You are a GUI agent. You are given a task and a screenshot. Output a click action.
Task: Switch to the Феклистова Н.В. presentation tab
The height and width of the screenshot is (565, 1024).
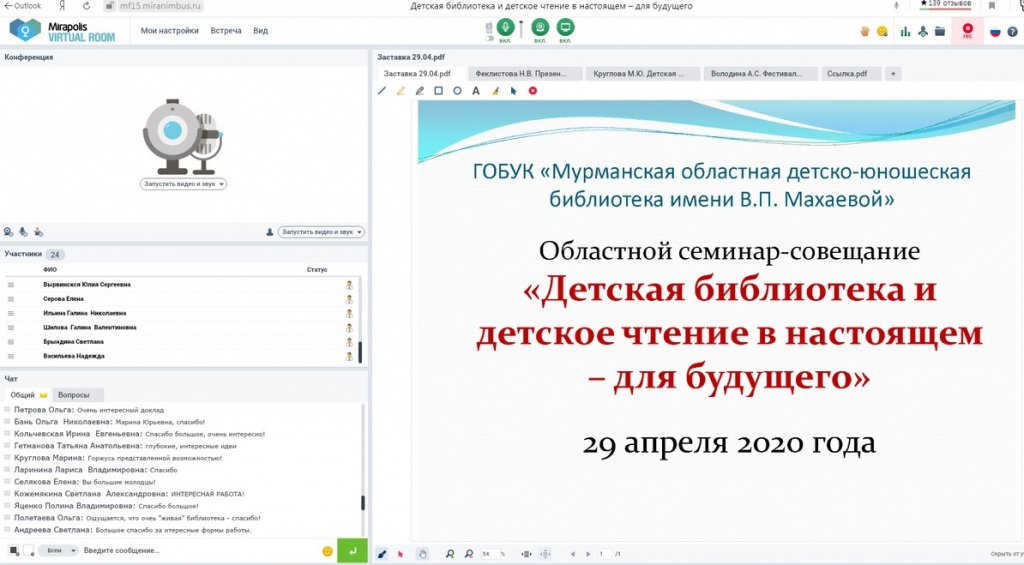click(523, 74)
